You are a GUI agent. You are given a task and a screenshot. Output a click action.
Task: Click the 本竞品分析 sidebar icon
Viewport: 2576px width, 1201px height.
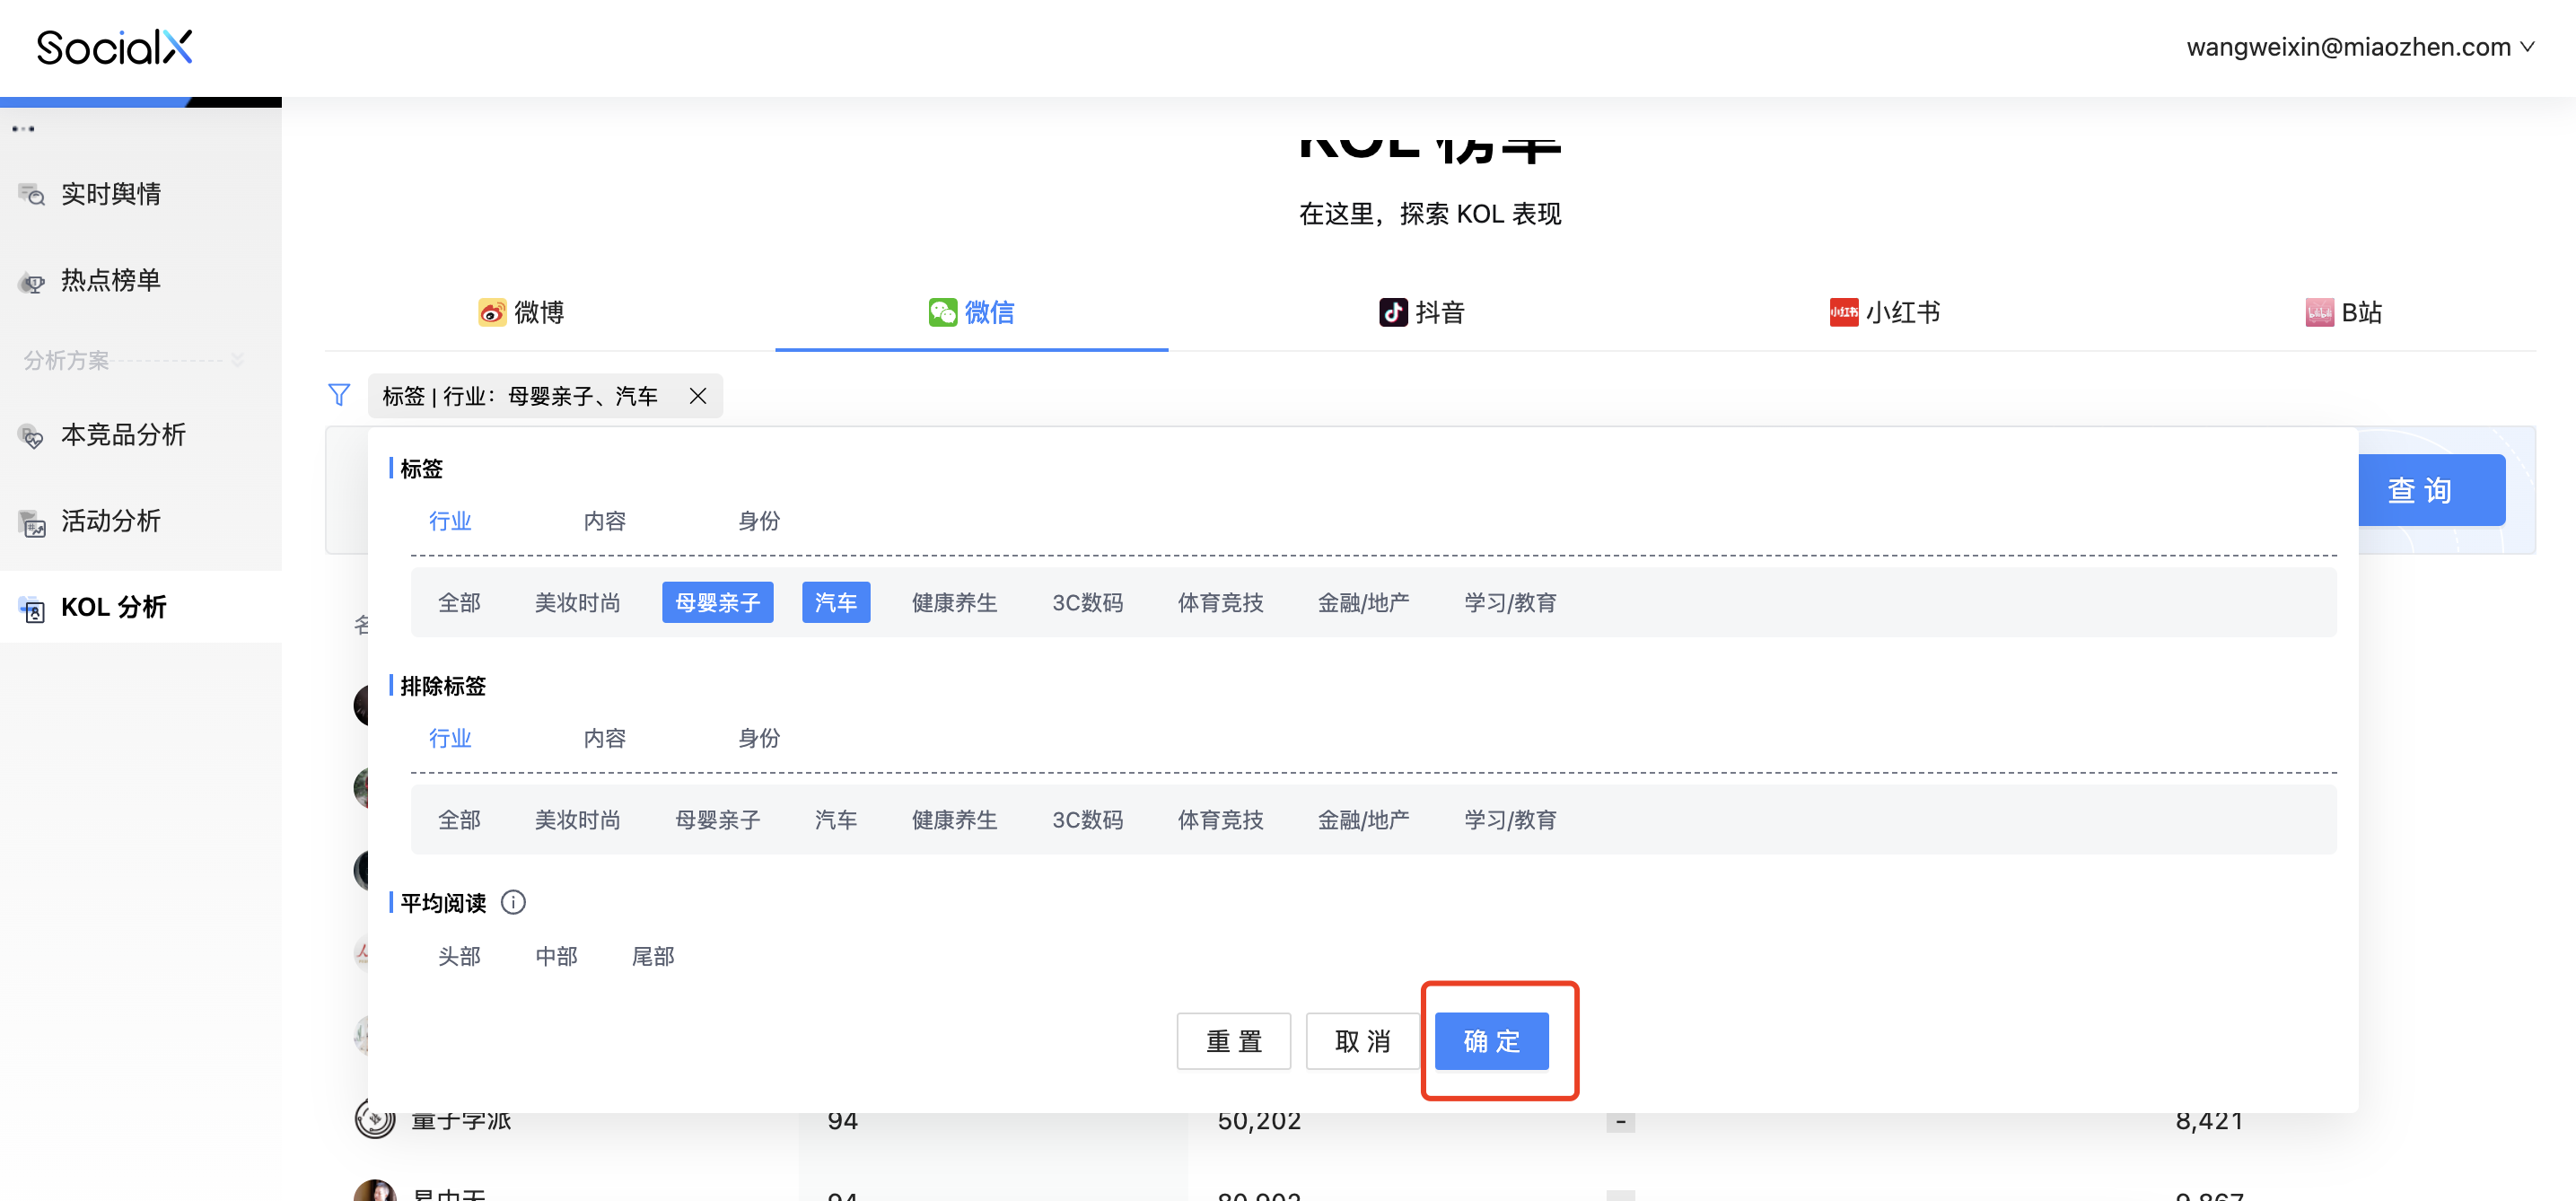coord(32,436)
